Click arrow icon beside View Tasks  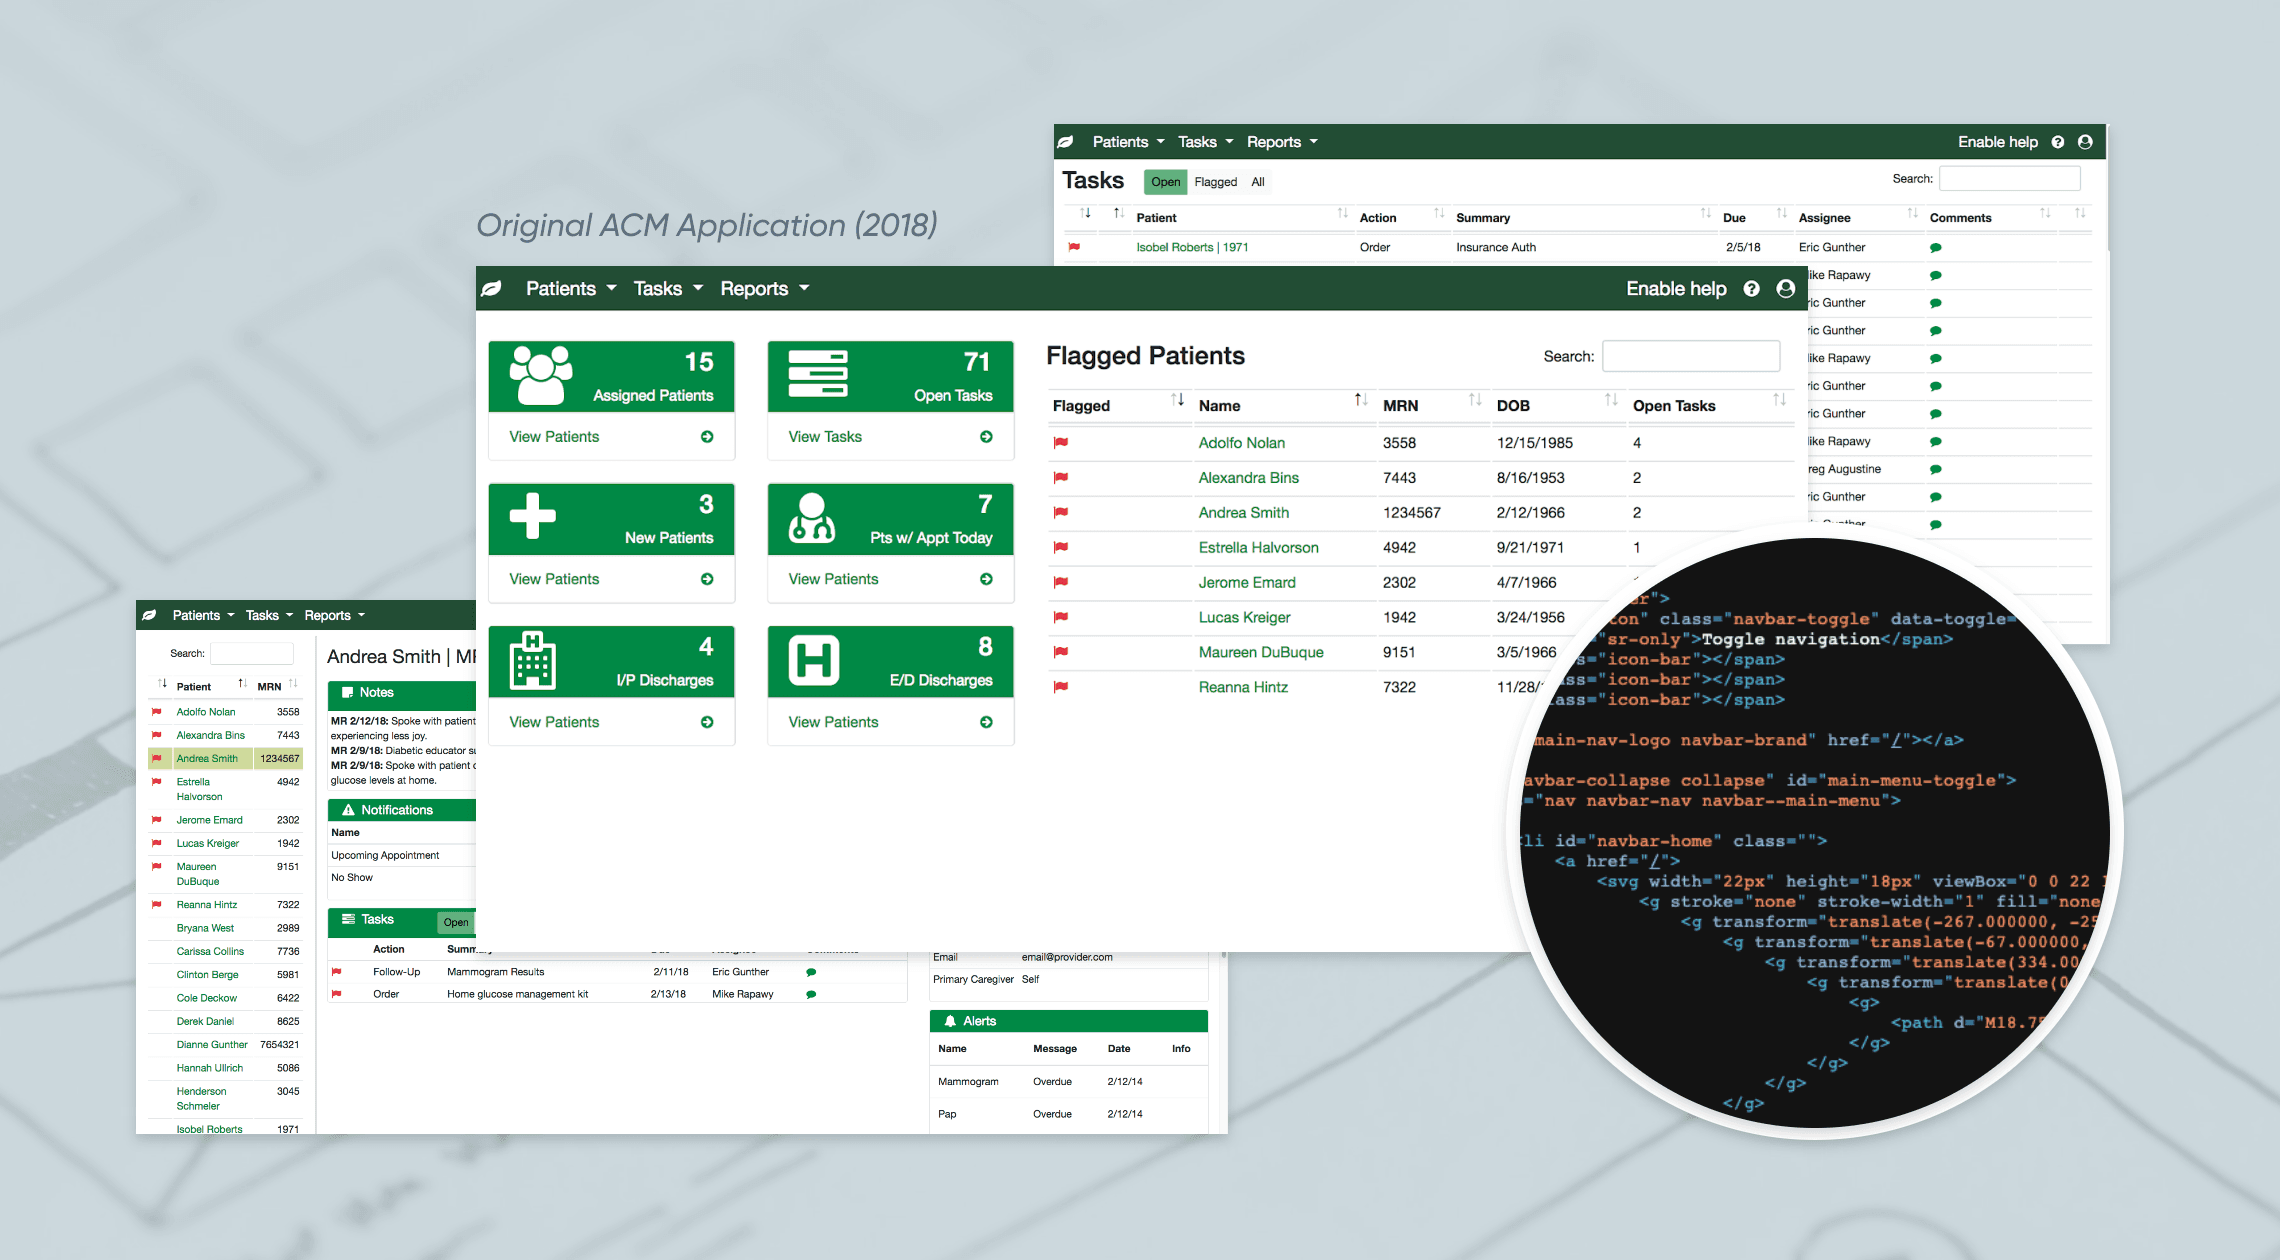click(x=986, y=437)
